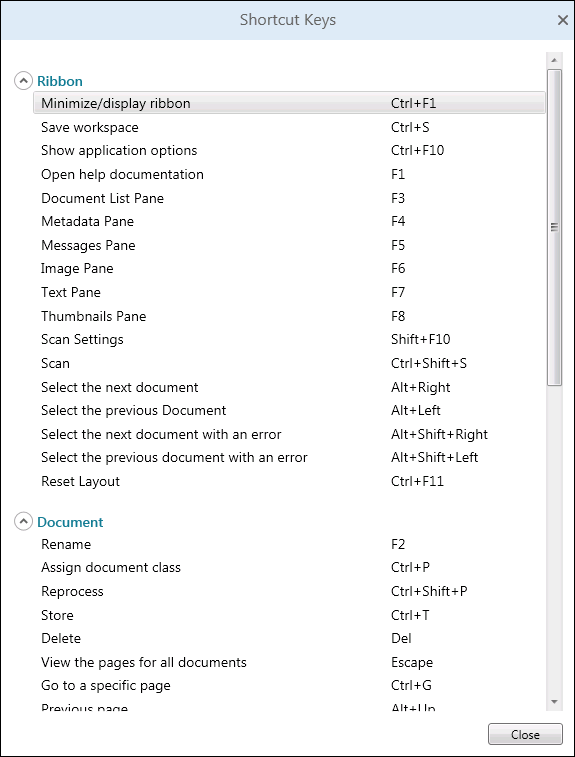Click the Ctrl+F11 shortcut value
Viewport: 575px width, 757px height.
[x=417, y=481]
